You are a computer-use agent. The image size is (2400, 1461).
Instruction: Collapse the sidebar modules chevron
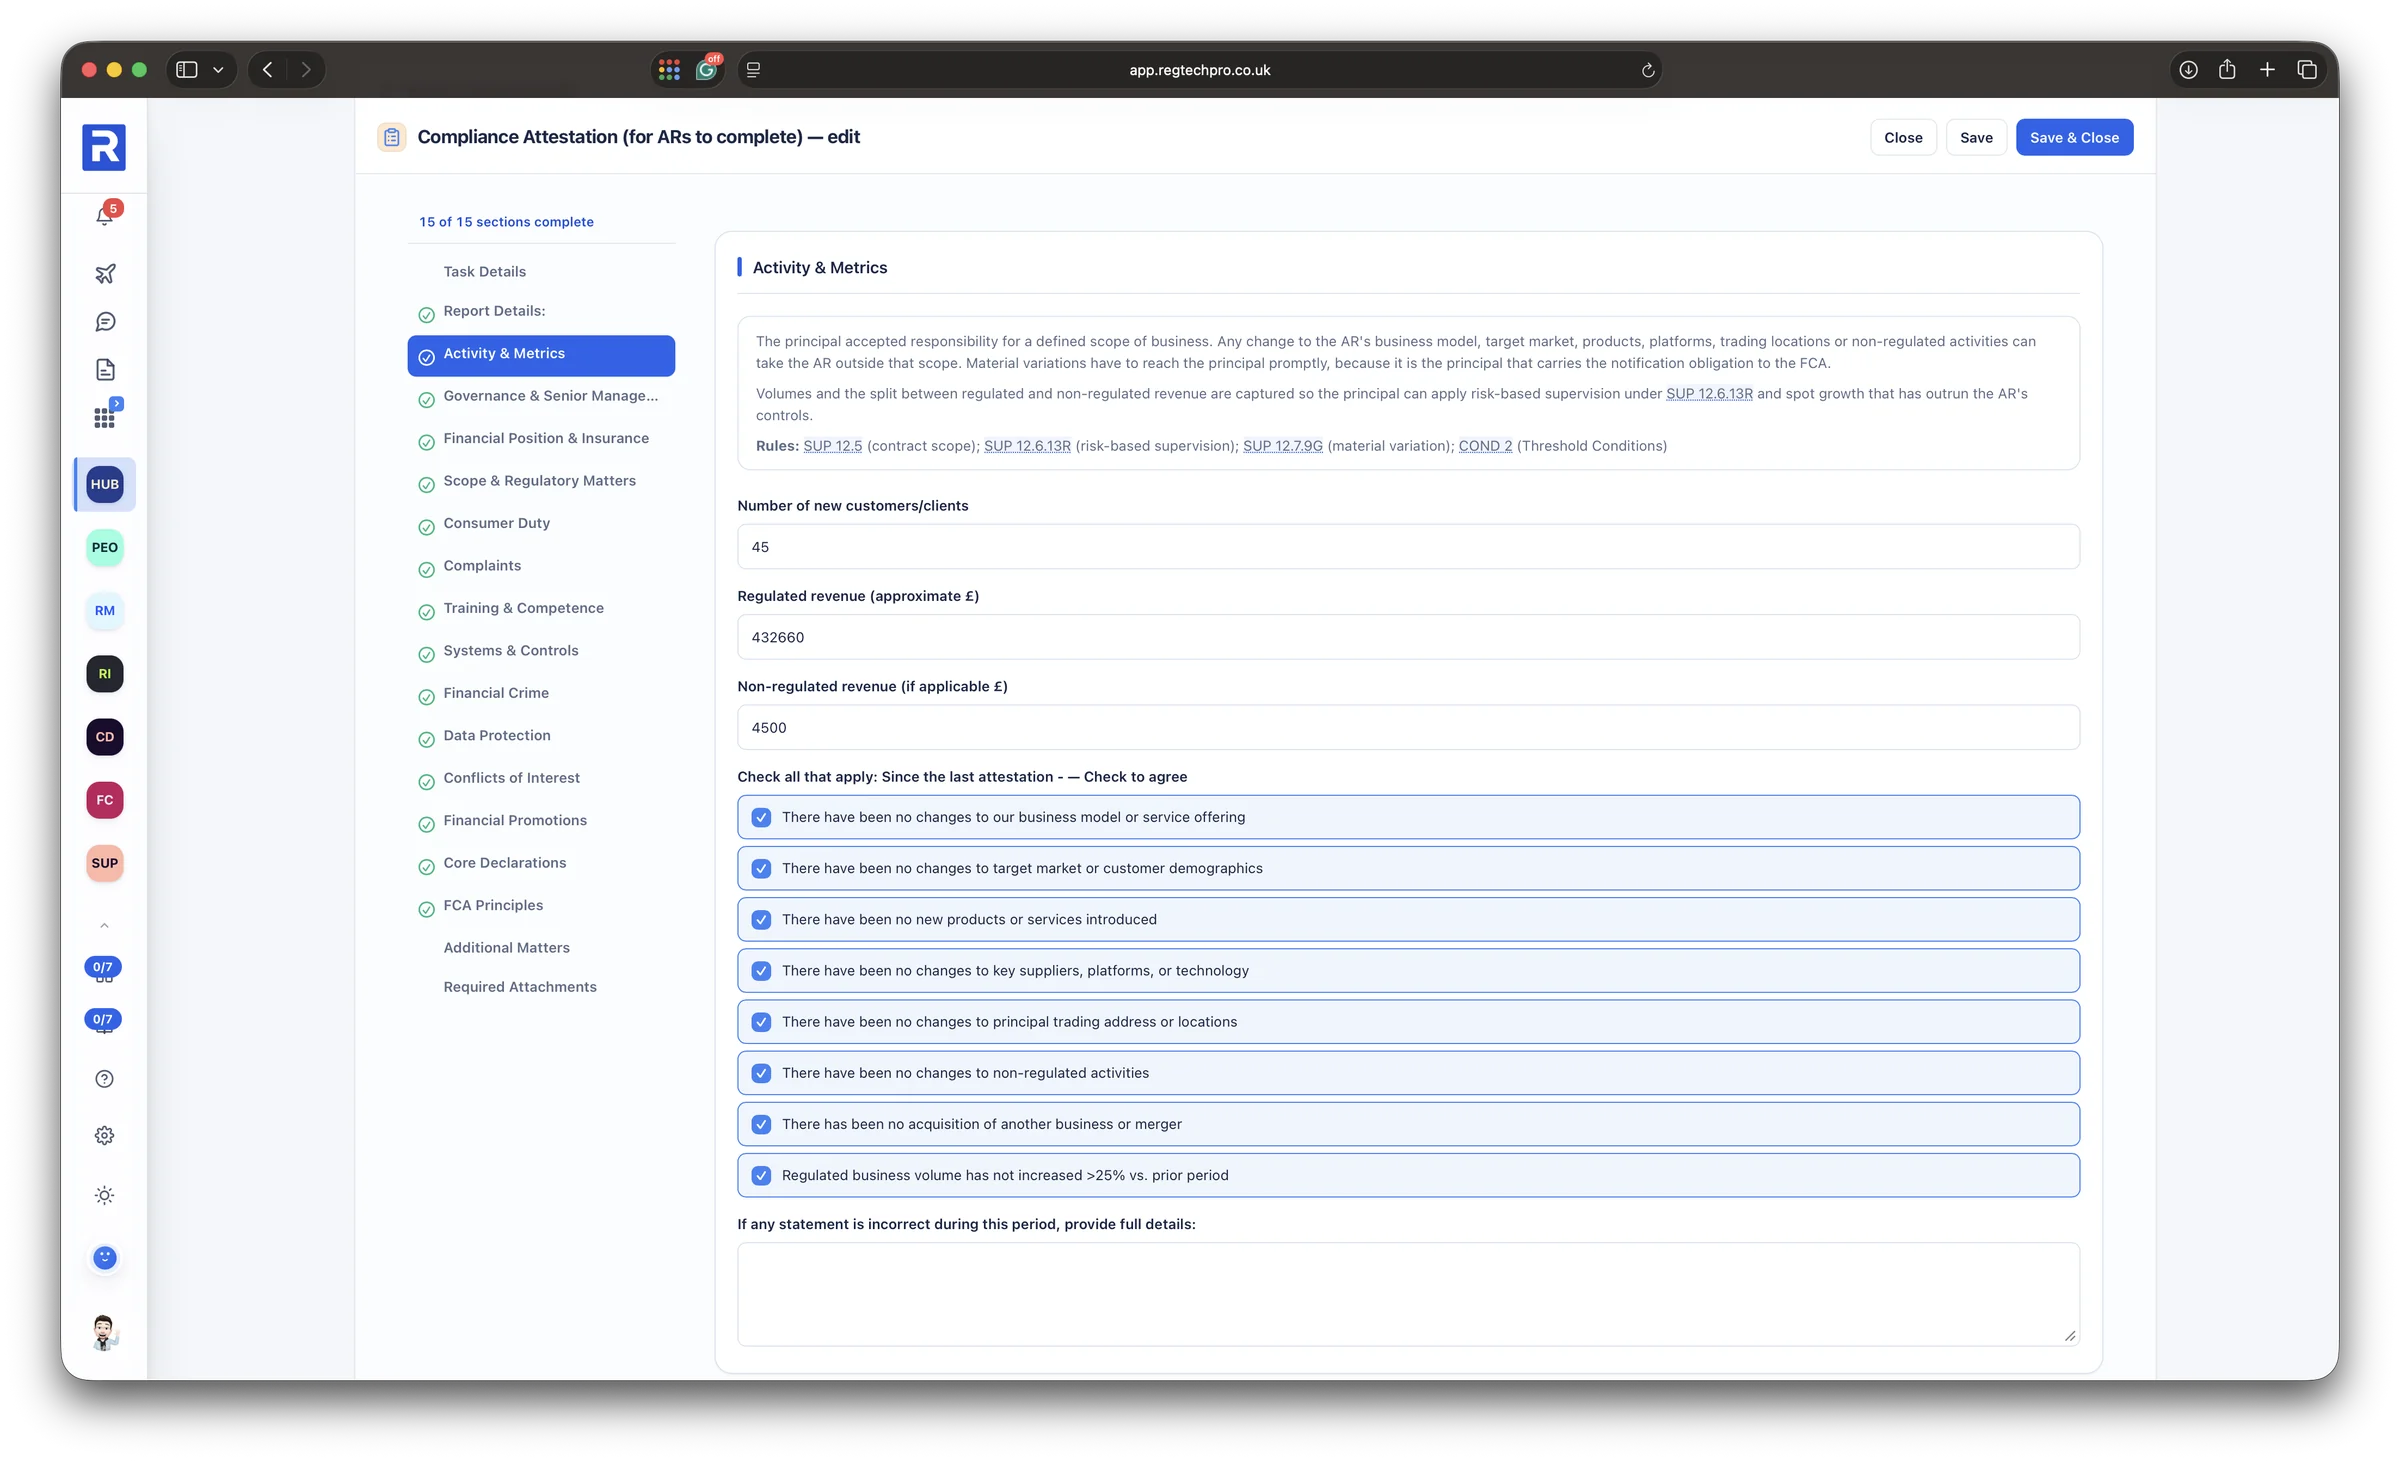tap(105, 926)
